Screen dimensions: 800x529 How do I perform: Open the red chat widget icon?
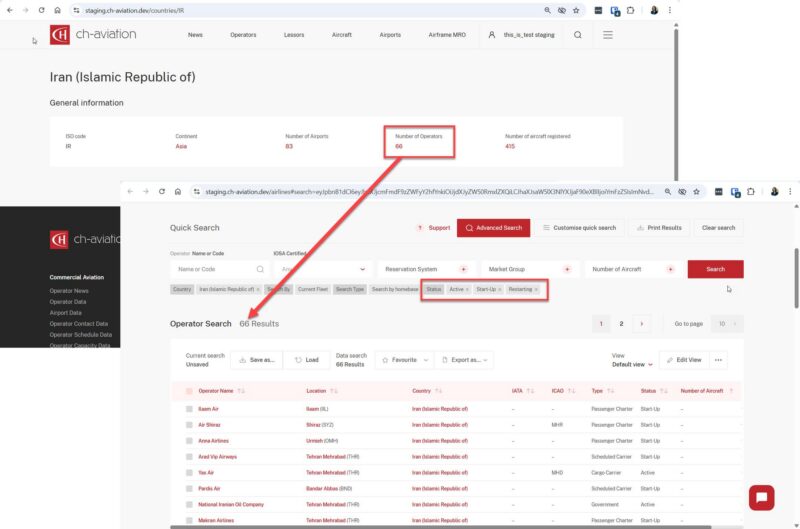pos(761,498)
